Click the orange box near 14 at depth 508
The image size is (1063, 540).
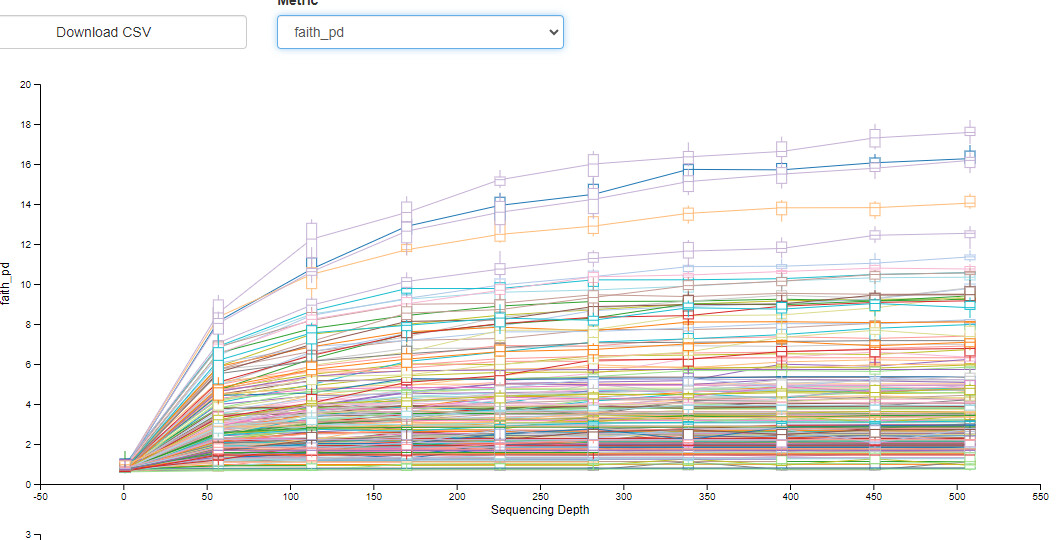point(969,202)
